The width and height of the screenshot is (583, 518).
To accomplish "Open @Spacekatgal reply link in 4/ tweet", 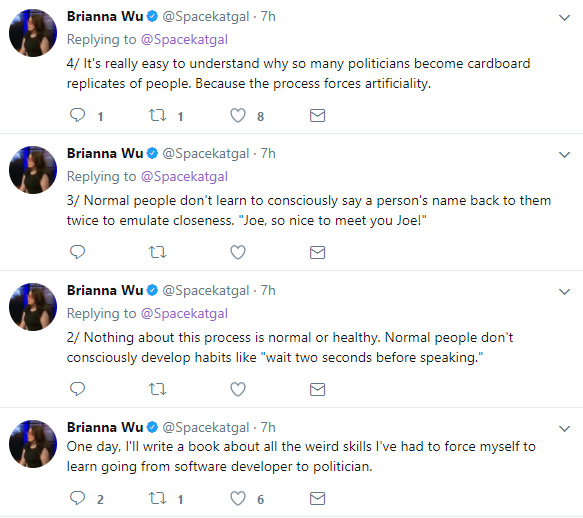I will click(x=184, y=39).
